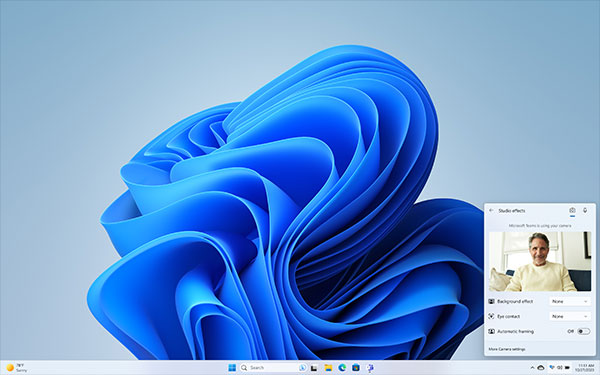This screenshot has height=375, width=600.
Task: Click the volume tray icon
Action: click(x=559, y=368)
